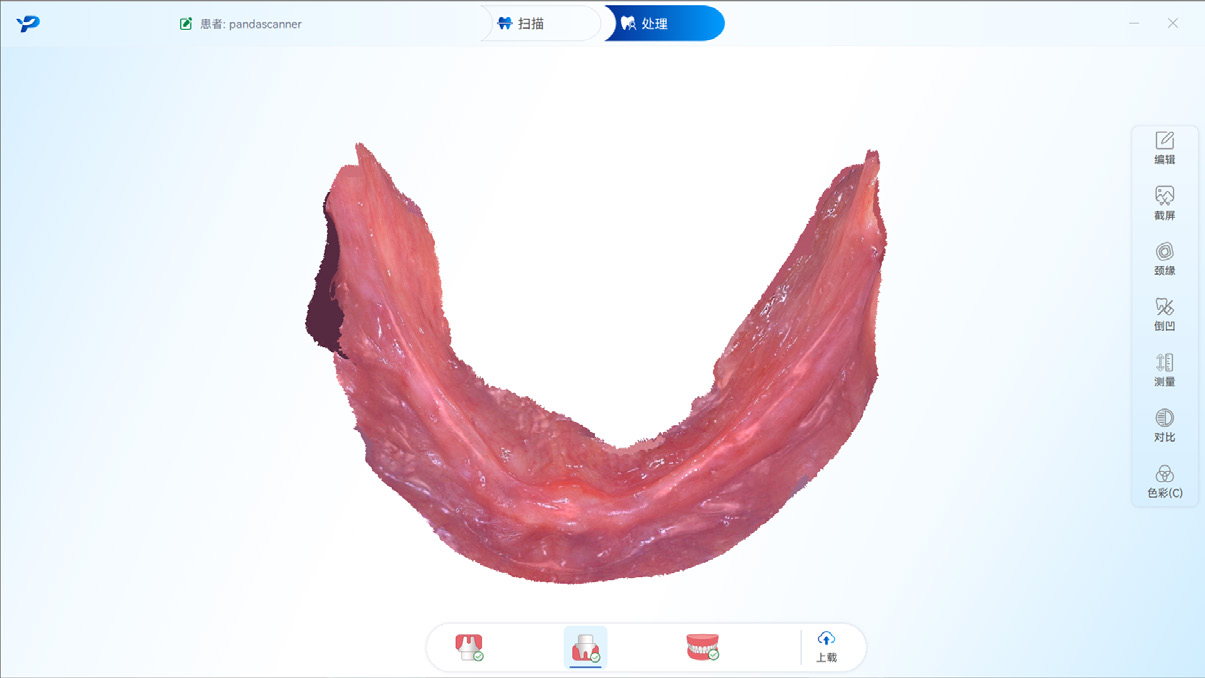Take a screenshot with 截屏
This screenshot has width=1205, height=678.
point(1164,203)
